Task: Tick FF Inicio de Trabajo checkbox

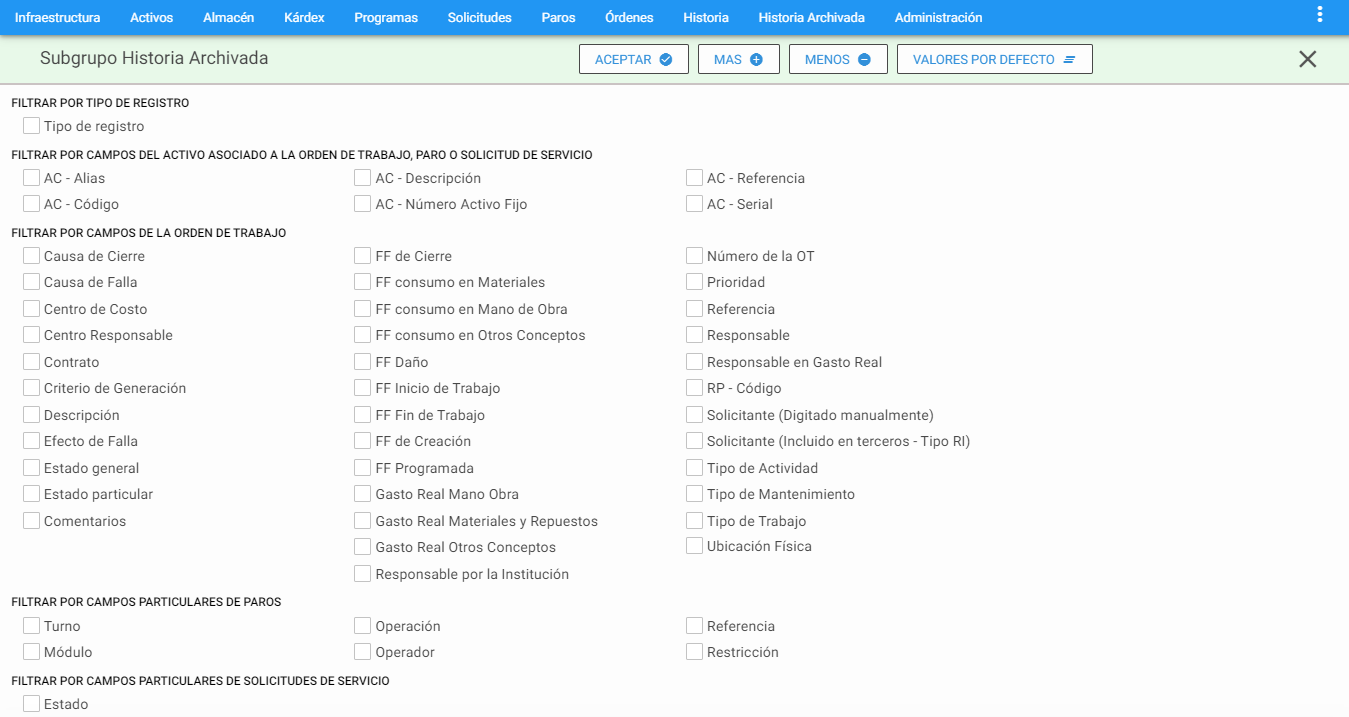Action: pos(363,388)
